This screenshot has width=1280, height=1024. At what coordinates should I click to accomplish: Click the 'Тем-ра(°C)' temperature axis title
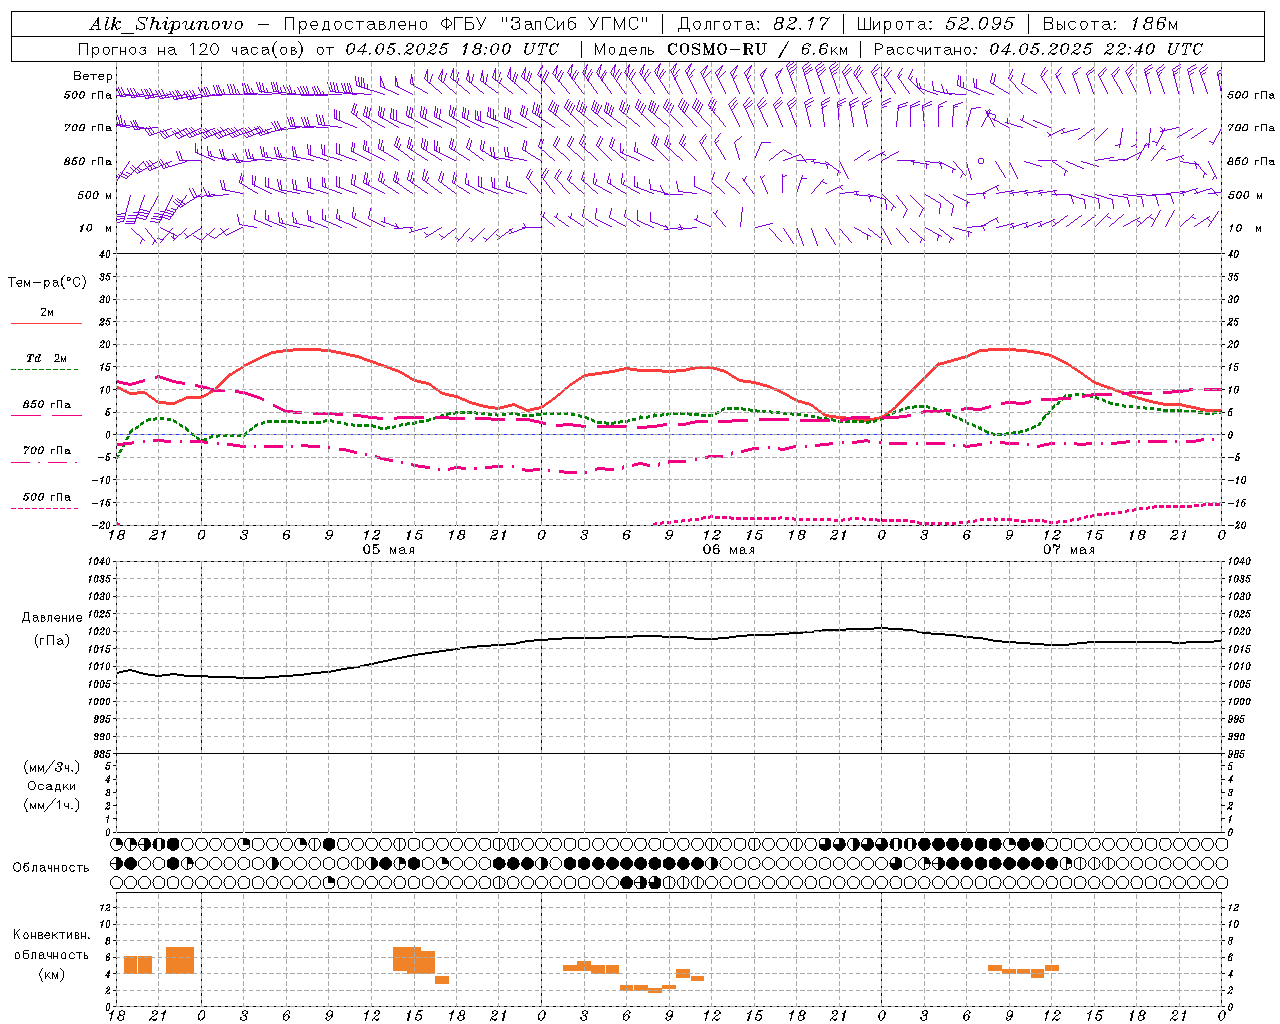pyautogui.click(x=47, y=283)
